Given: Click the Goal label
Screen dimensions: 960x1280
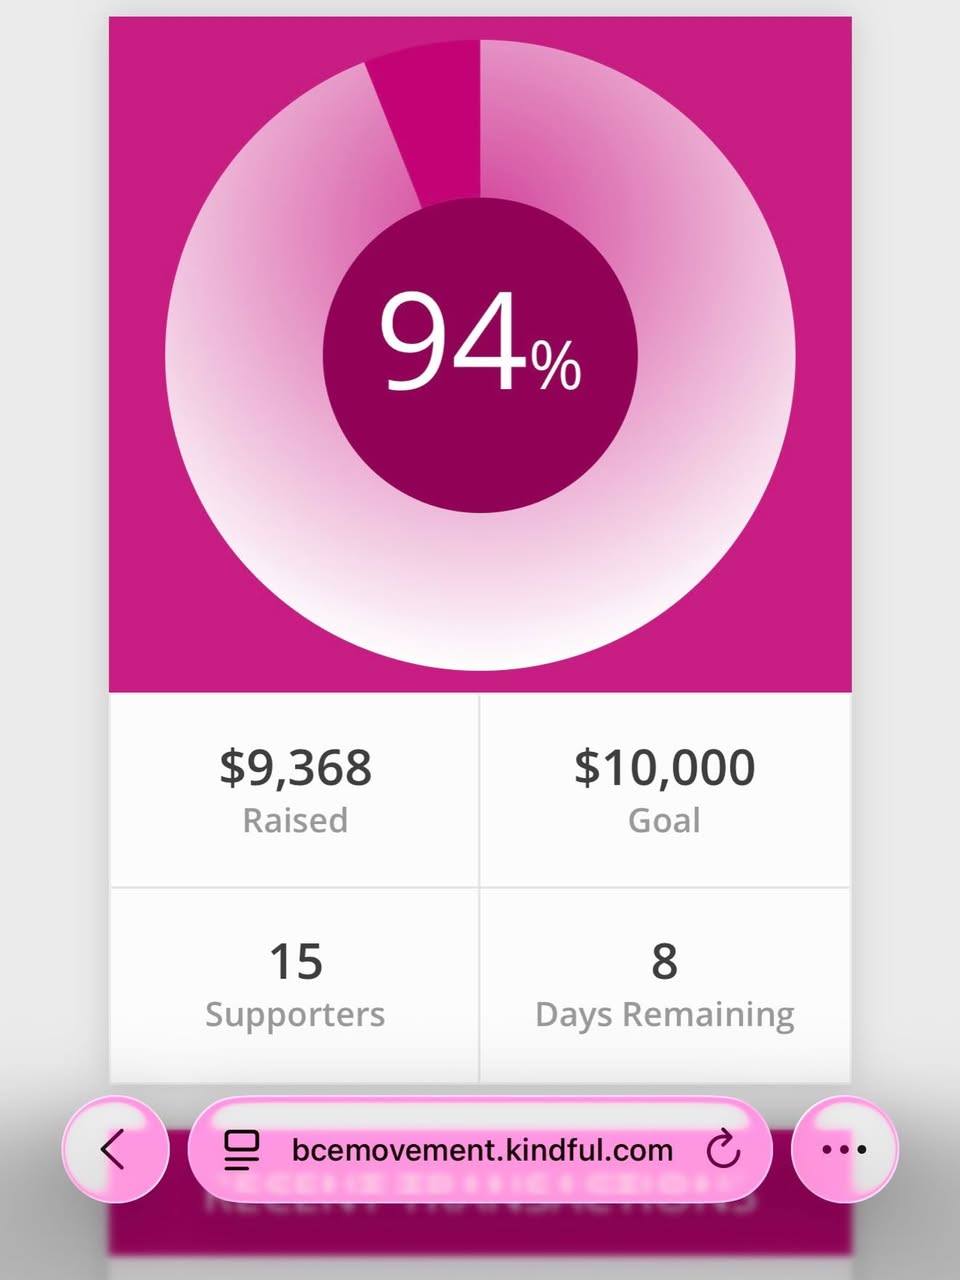Looking at the screenshot, I should [664, 821].
